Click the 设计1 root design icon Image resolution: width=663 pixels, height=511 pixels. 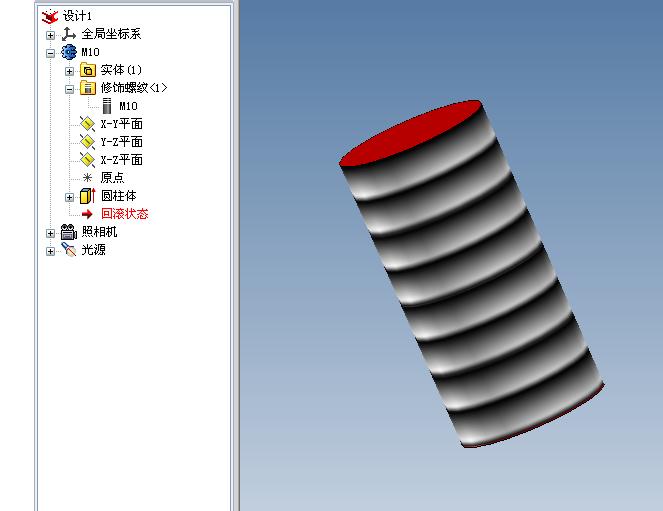[x=50, y=16]
